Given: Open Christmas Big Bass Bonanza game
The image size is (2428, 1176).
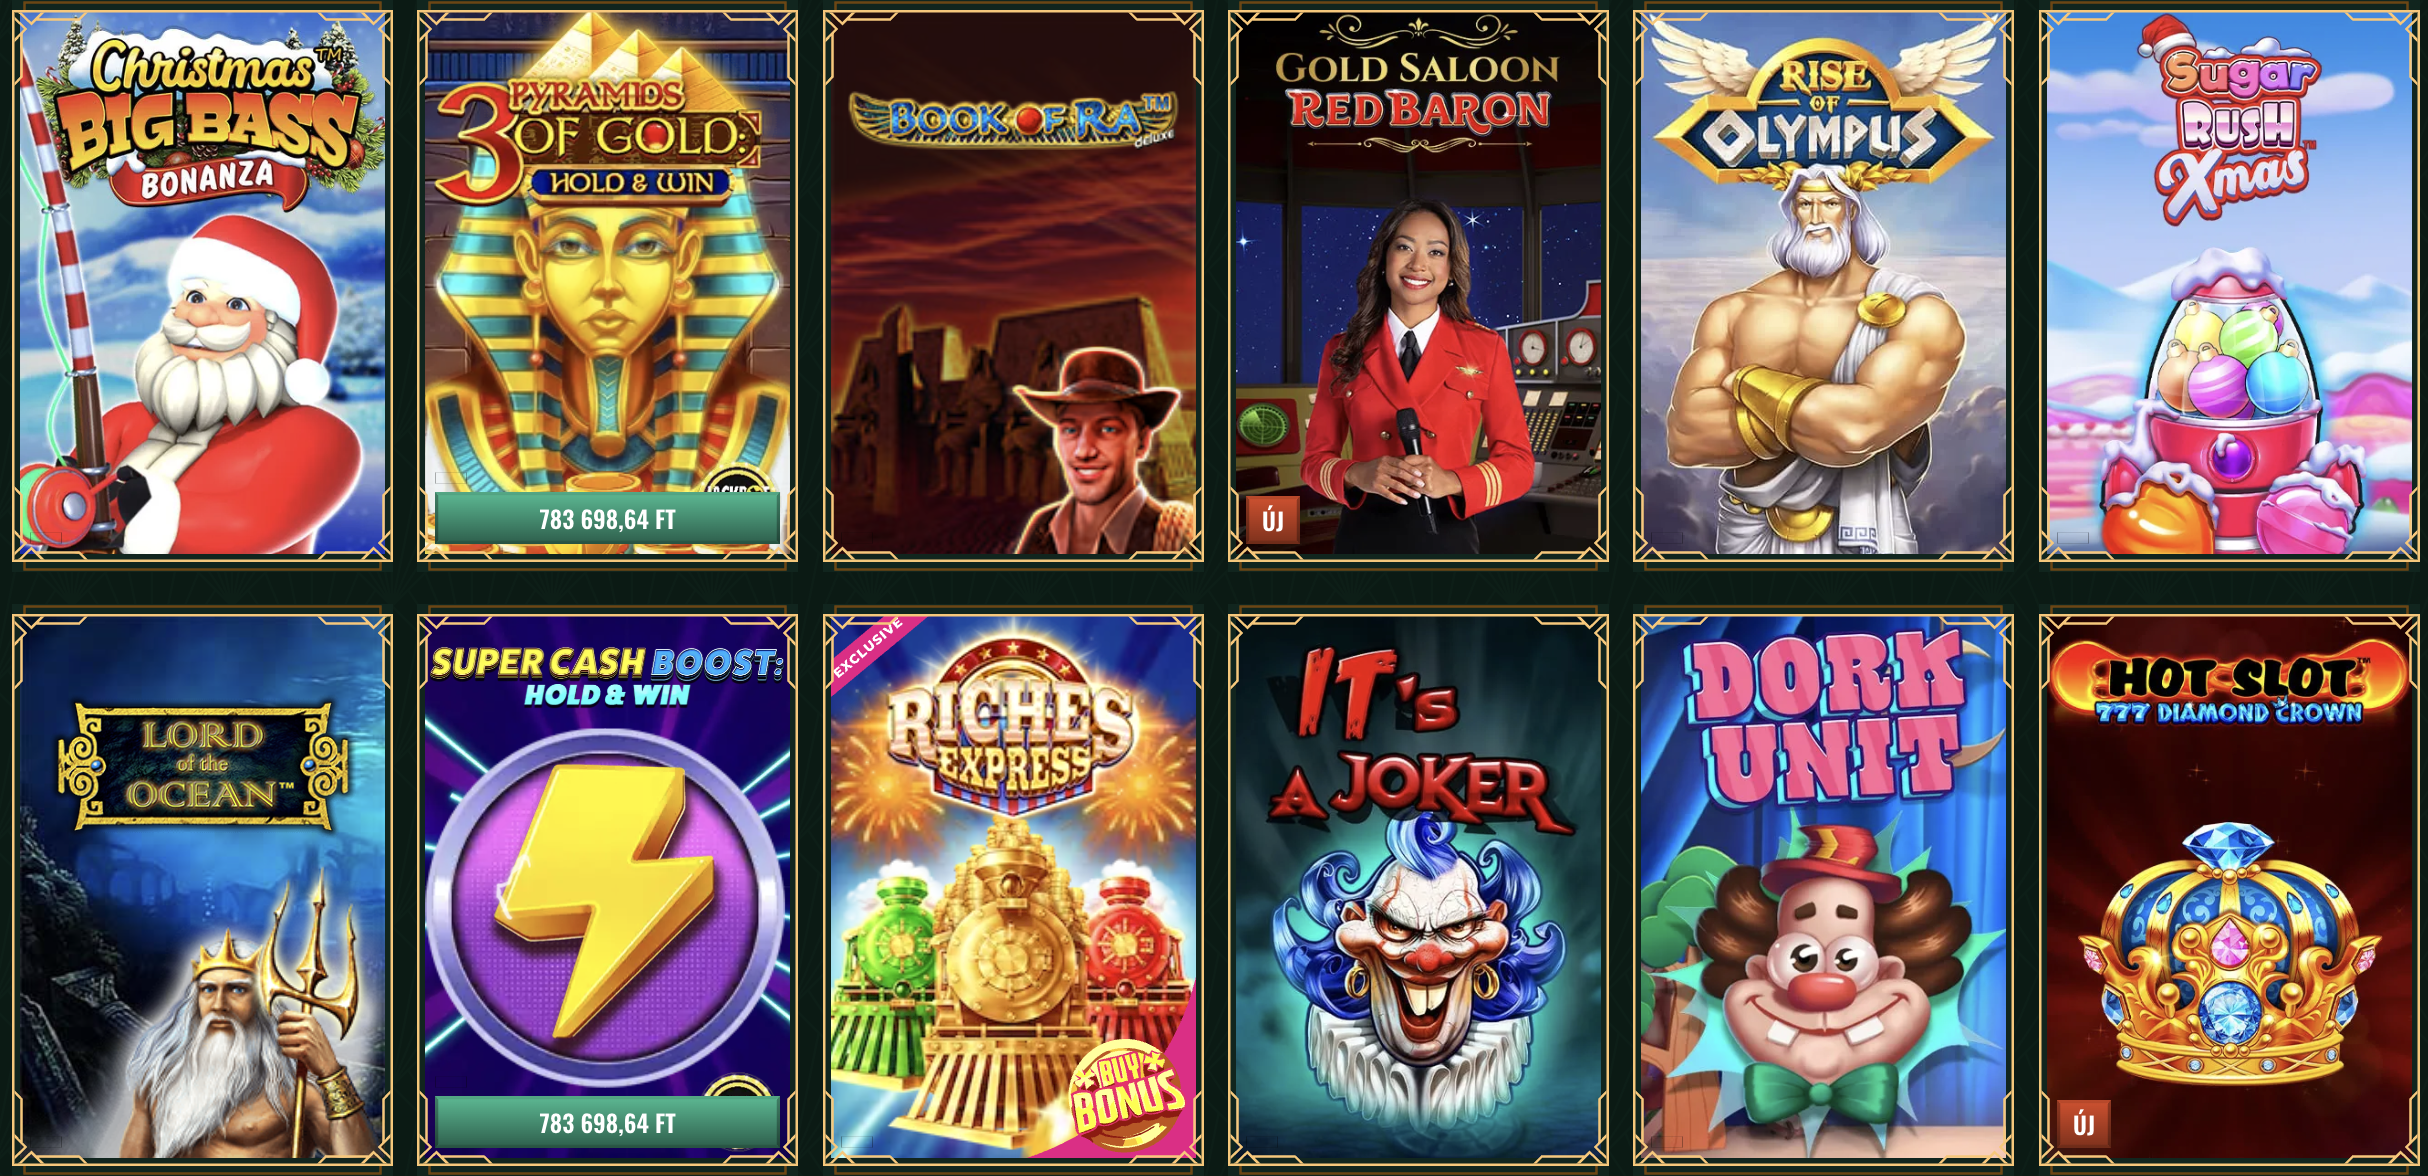Looking at the screenshot, I should pos(202,284).
